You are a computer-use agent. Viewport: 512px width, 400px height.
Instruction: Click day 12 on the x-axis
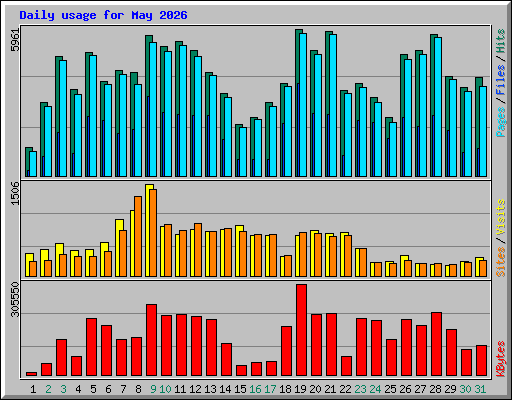(x=195, y=389)
